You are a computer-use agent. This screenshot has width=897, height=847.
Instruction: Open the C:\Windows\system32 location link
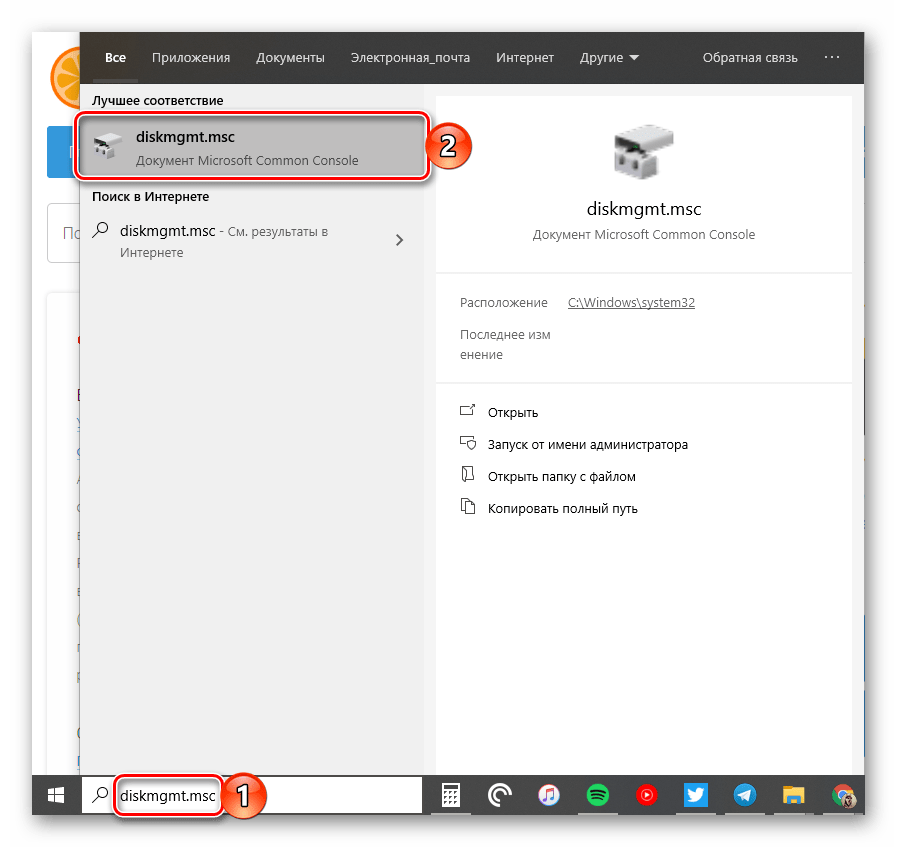coord(631,303)
